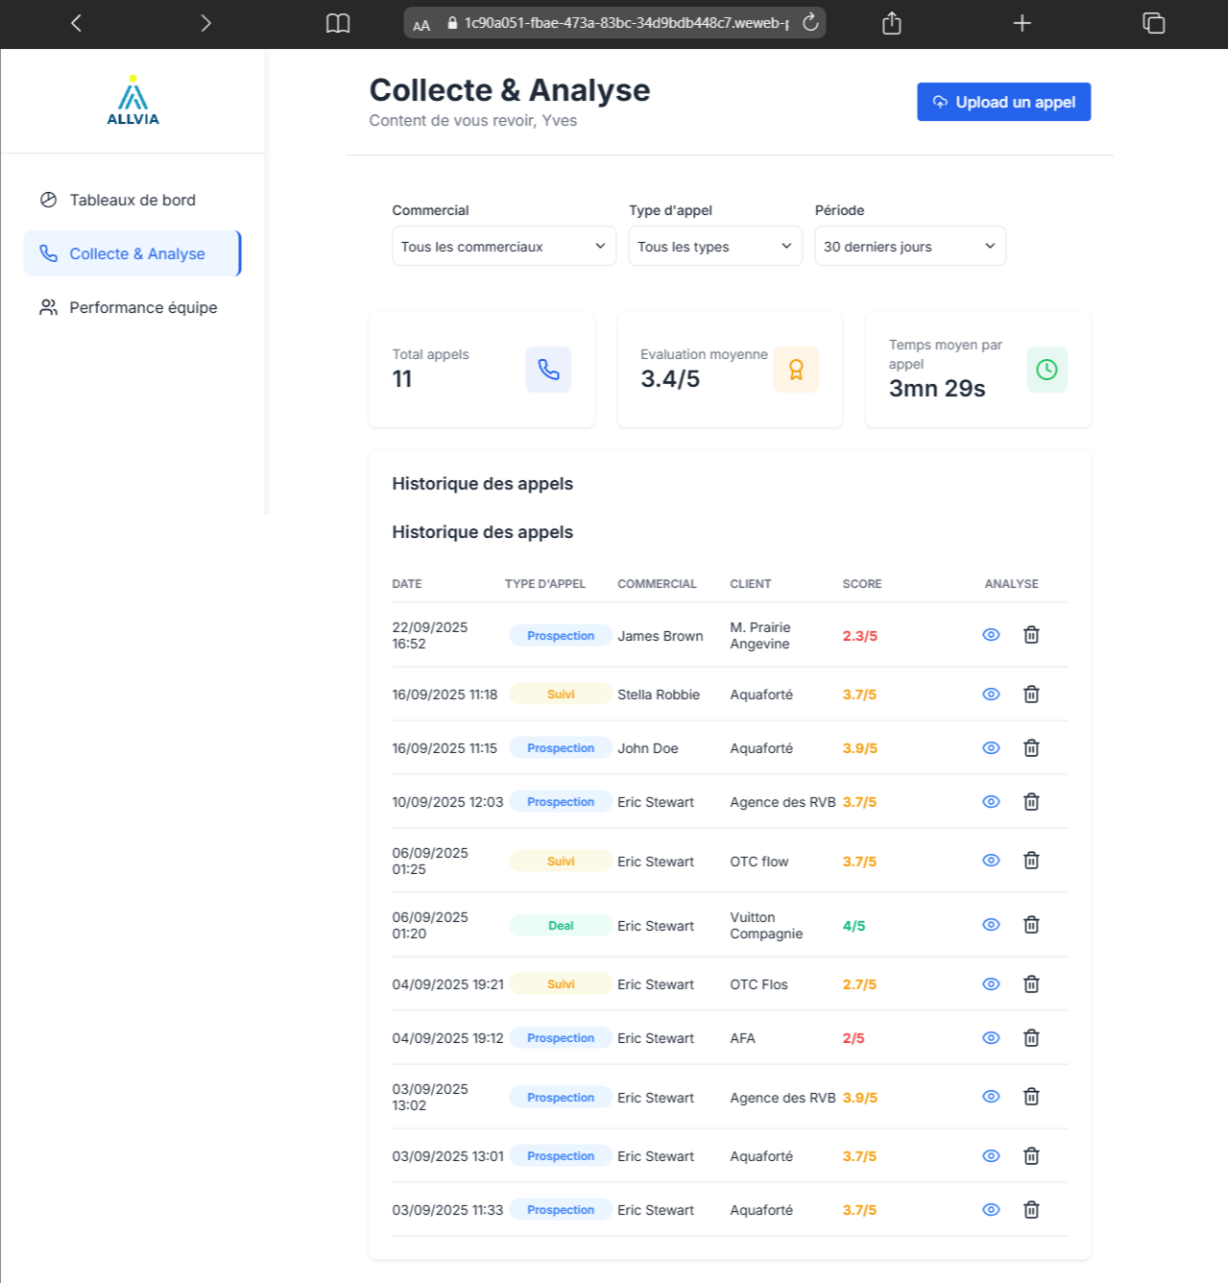This screenshot has width=1228, height=1283.
Task: Click the ALLVIA logo
Action: pyautogui.click(x=133, y=101)
